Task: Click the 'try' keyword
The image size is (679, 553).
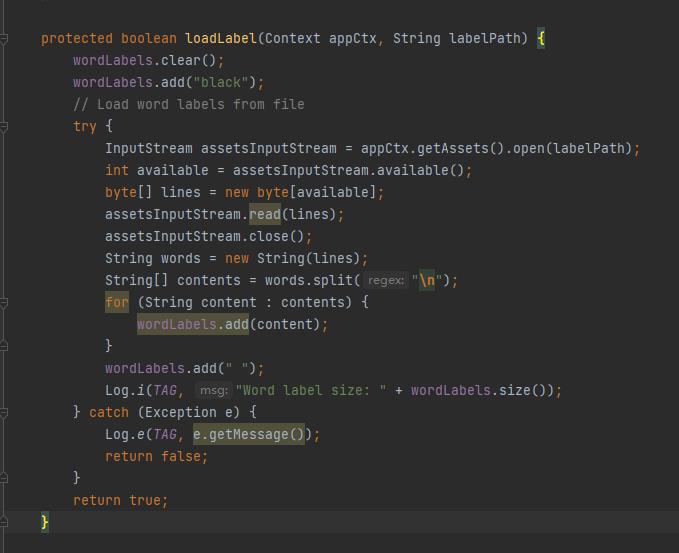Action: coord(85,126)
